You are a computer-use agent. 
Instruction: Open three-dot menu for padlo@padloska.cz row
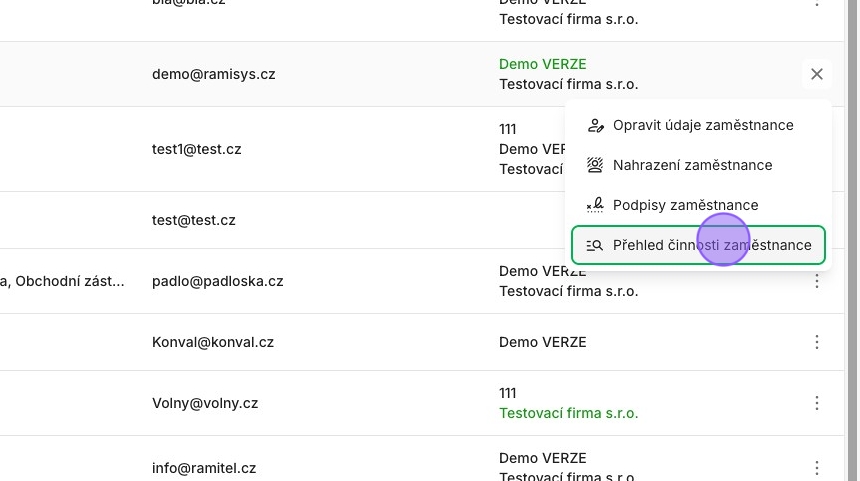pyautogui.click(x=817, y=281)
